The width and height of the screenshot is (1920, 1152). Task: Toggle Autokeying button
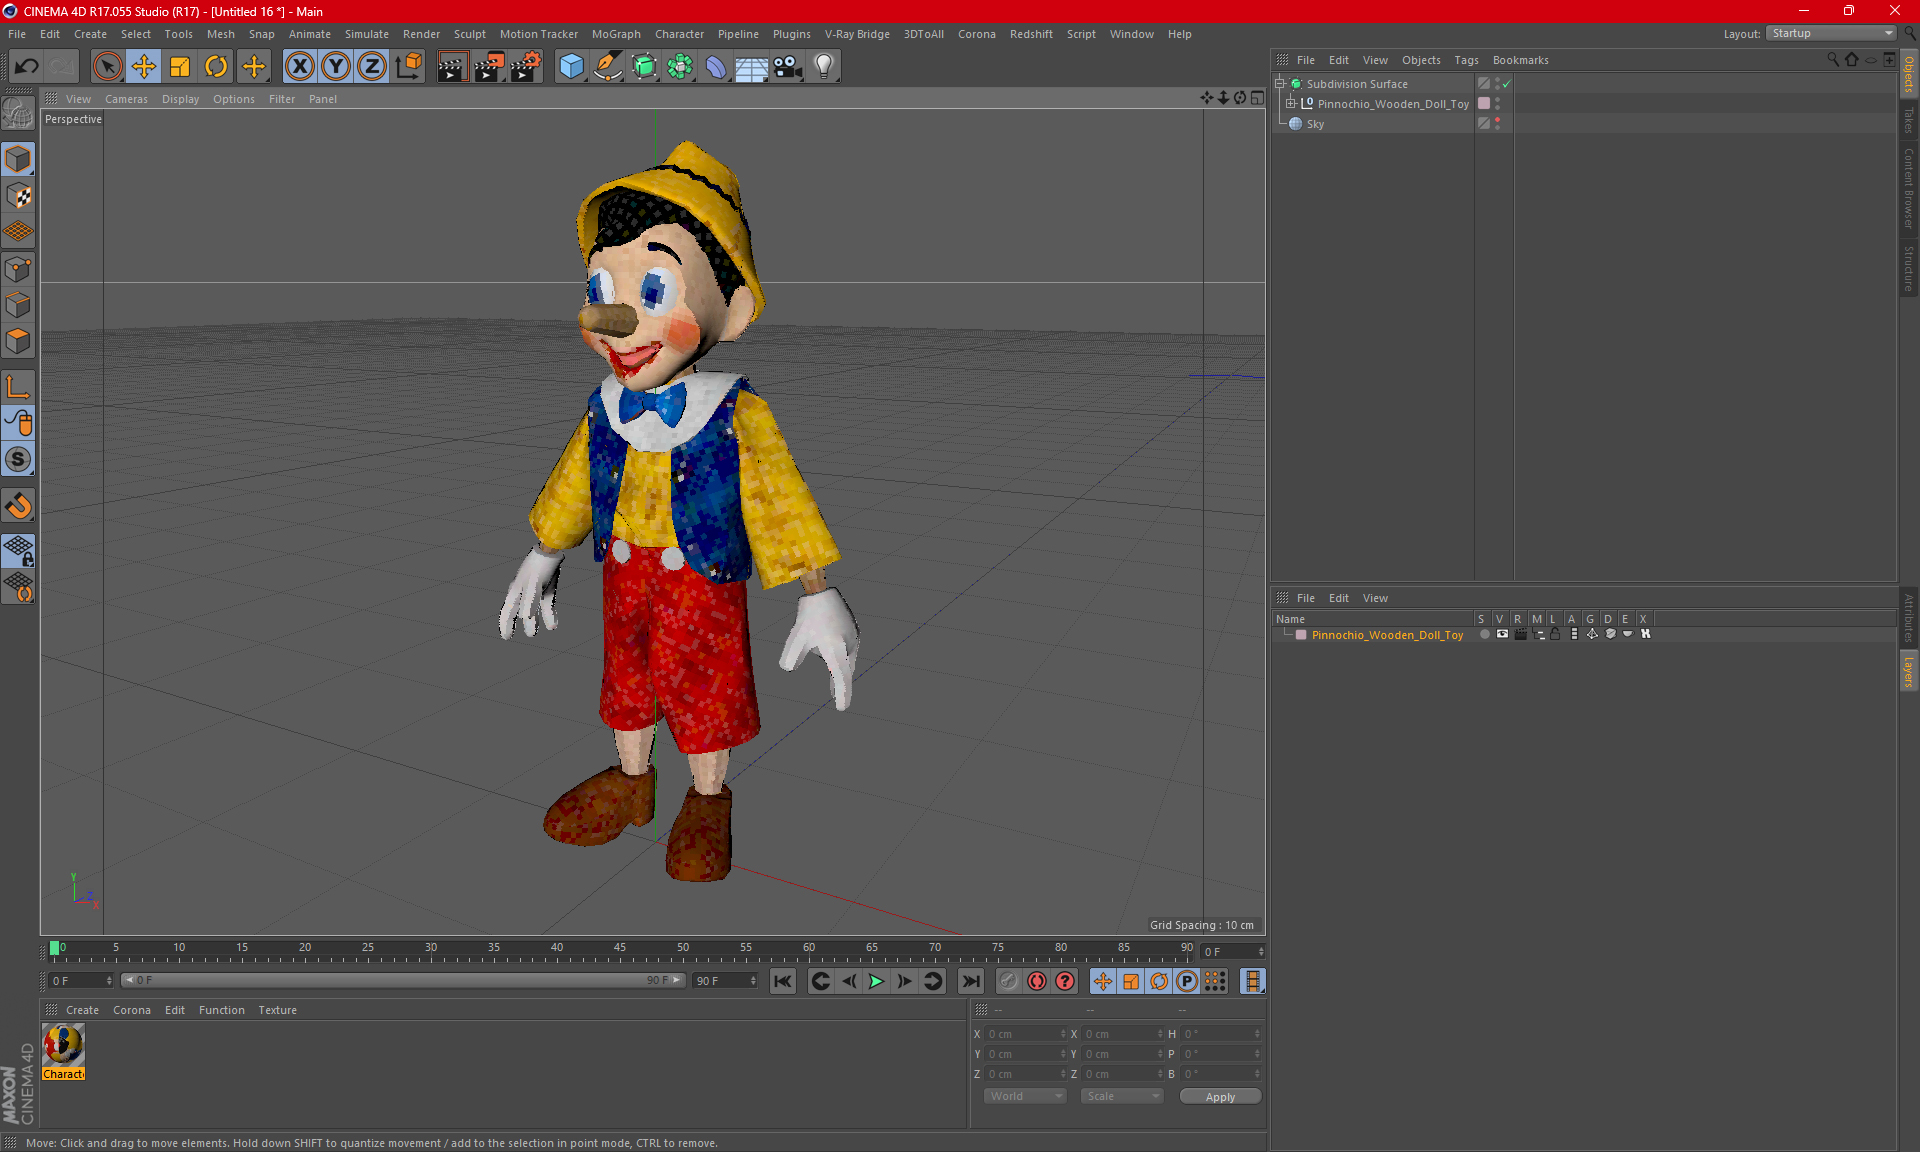pos(1037,981)
